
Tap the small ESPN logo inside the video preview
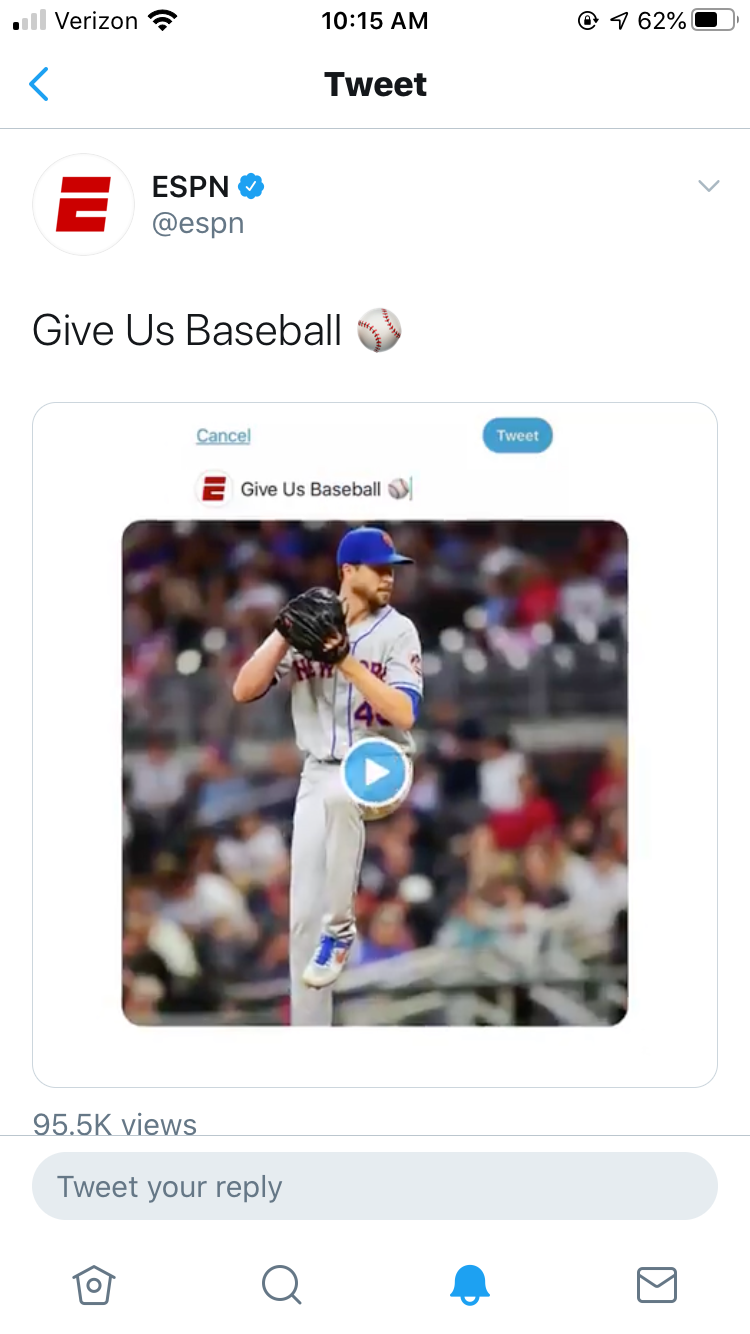tap(213, 490)
